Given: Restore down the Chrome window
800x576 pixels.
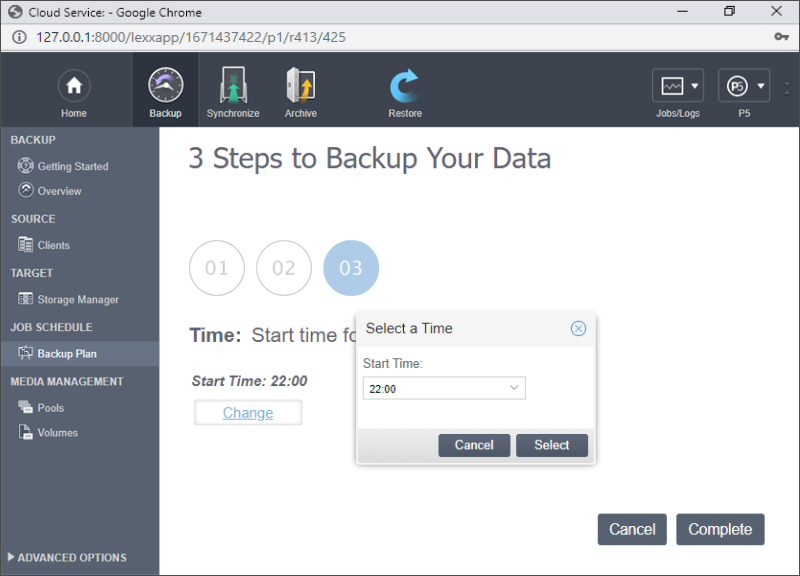Looking at the screenshot, I should click(x=730, y=12).
